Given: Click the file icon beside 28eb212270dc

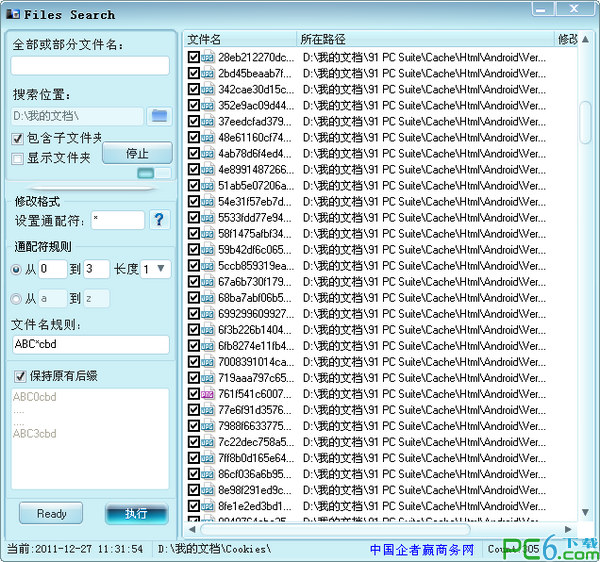Looking at the screenshot, I should (207, 57).
